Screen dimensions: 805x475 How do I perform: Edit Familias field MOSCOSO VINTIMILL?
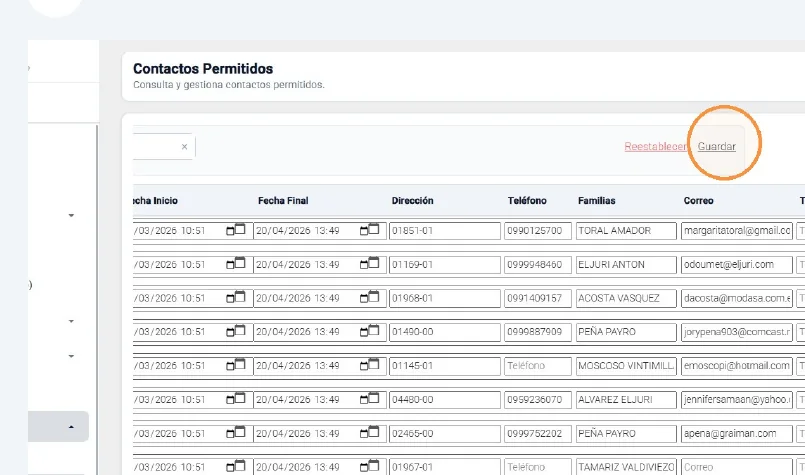[626, 366]
